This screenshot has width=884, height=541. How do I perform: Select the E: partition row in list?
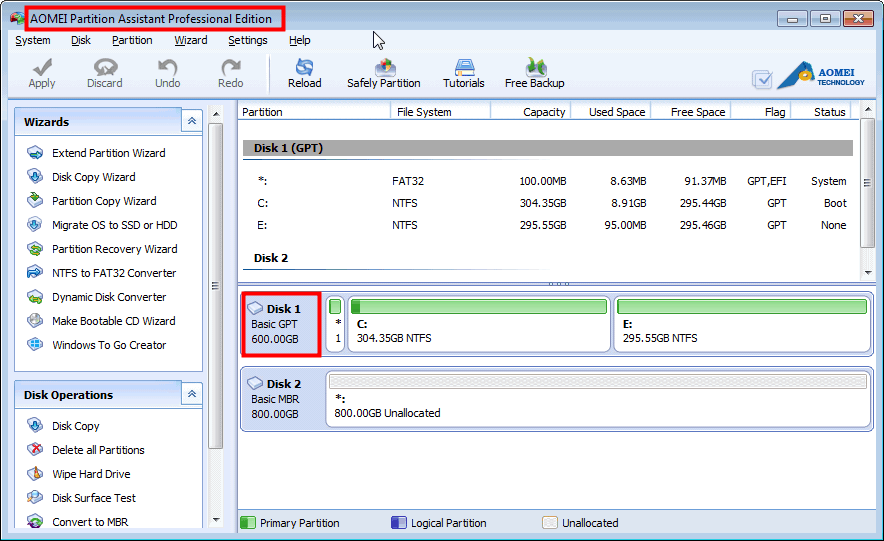[x=550, y=225]
